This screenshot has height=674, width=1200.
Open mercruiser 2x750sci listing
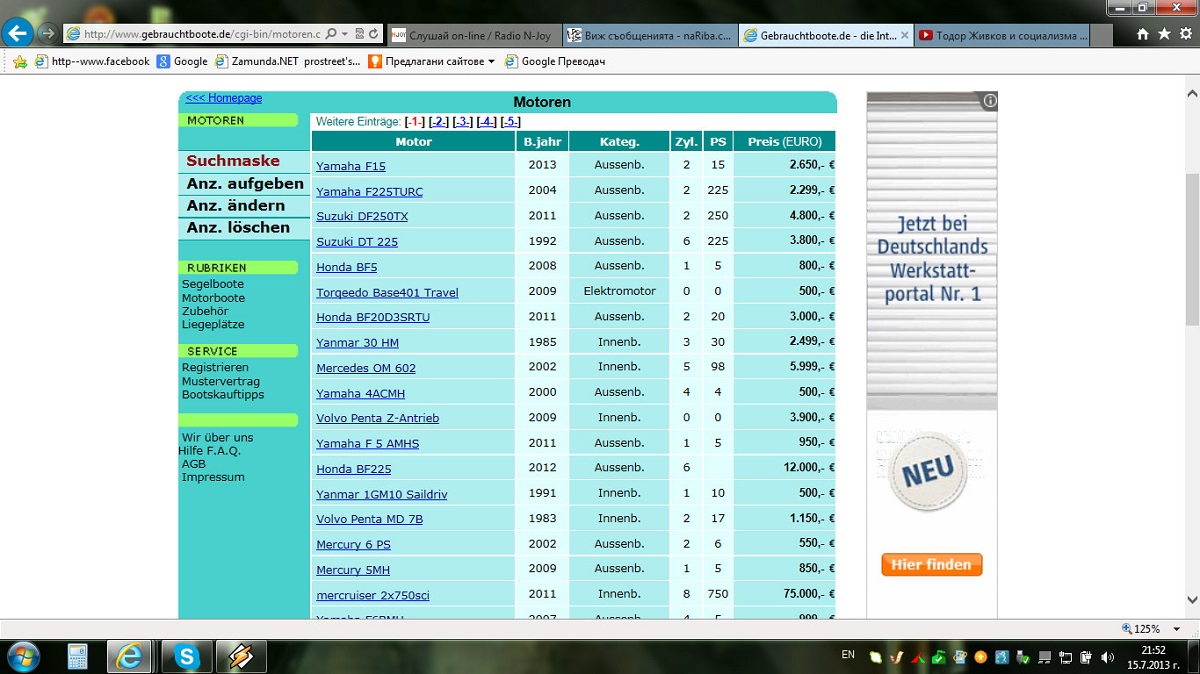point(373,595)
